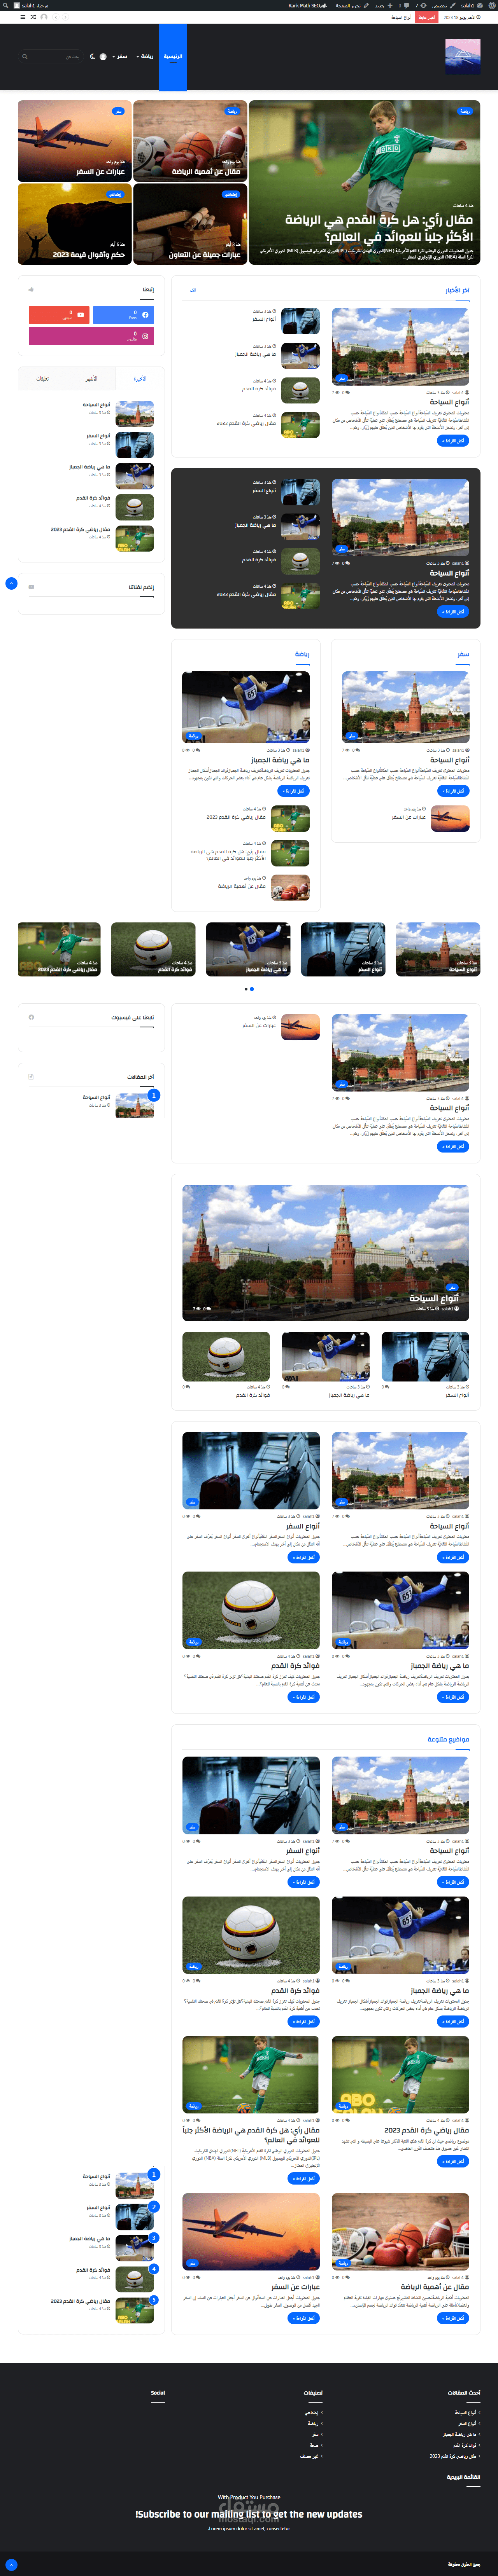
Task: Open the pink Instagram follow button
Action: 91,336
